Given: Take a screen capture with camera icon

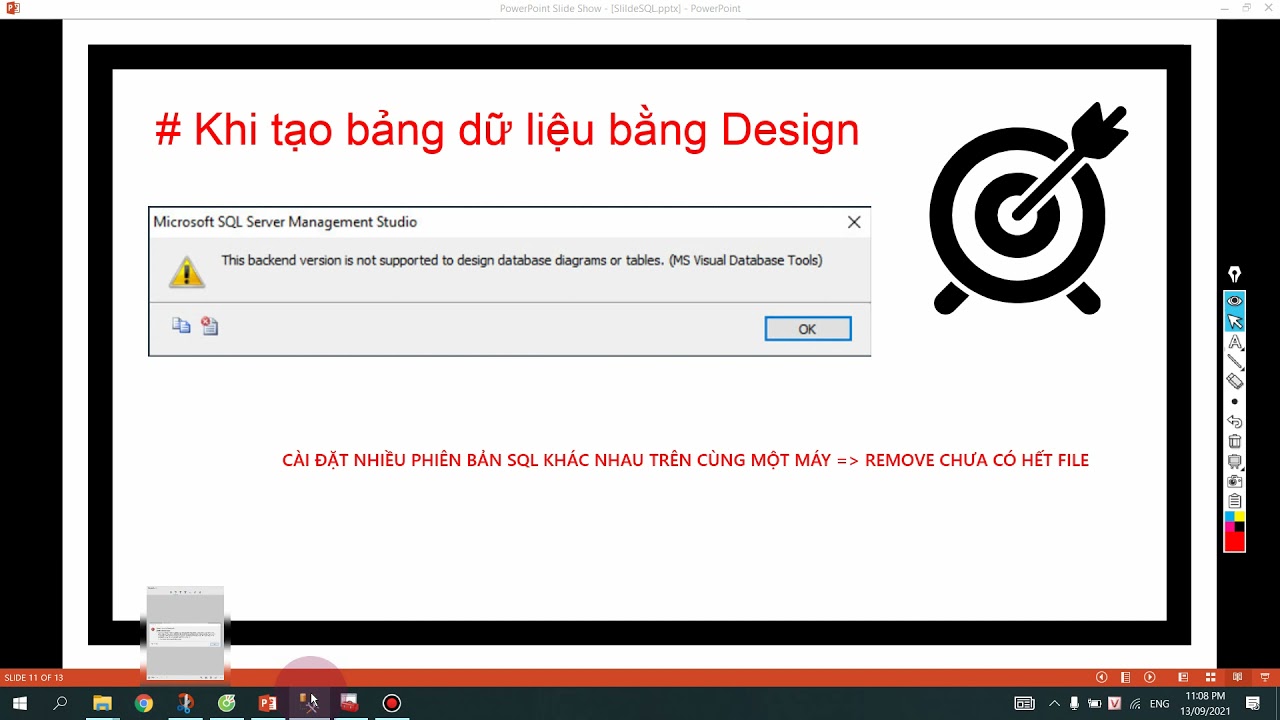Looking at the screenshot, I should (x=1234, y=481).
